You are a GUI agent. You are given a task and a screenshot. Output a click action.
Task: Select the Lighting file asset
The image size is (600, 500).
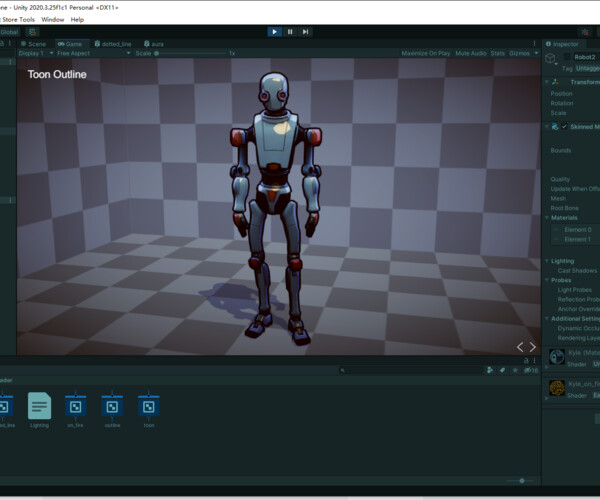pyautogui.click(x=39, y=410)
